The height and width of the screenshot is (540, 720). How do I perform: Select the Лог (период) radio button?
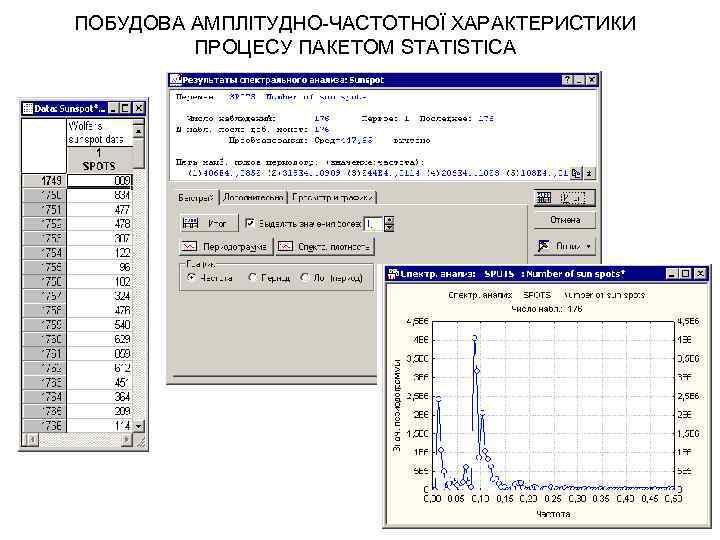tap(304, 277)
